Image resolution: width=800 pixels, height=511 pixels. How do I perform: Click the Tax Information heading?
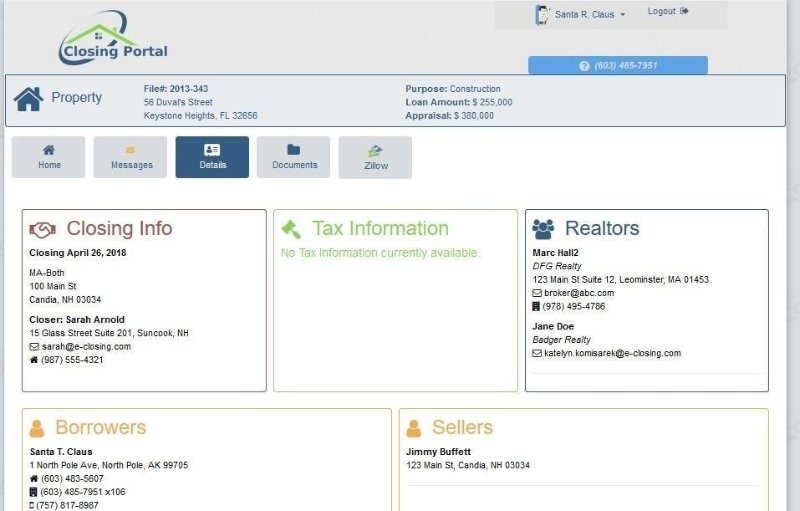tap(381, 228)
